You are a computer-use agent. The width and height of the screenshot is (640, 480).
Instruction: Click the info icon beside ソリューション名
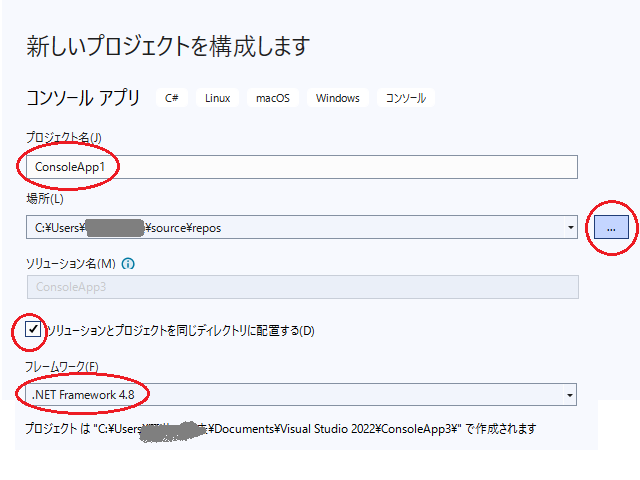(128, 264)
